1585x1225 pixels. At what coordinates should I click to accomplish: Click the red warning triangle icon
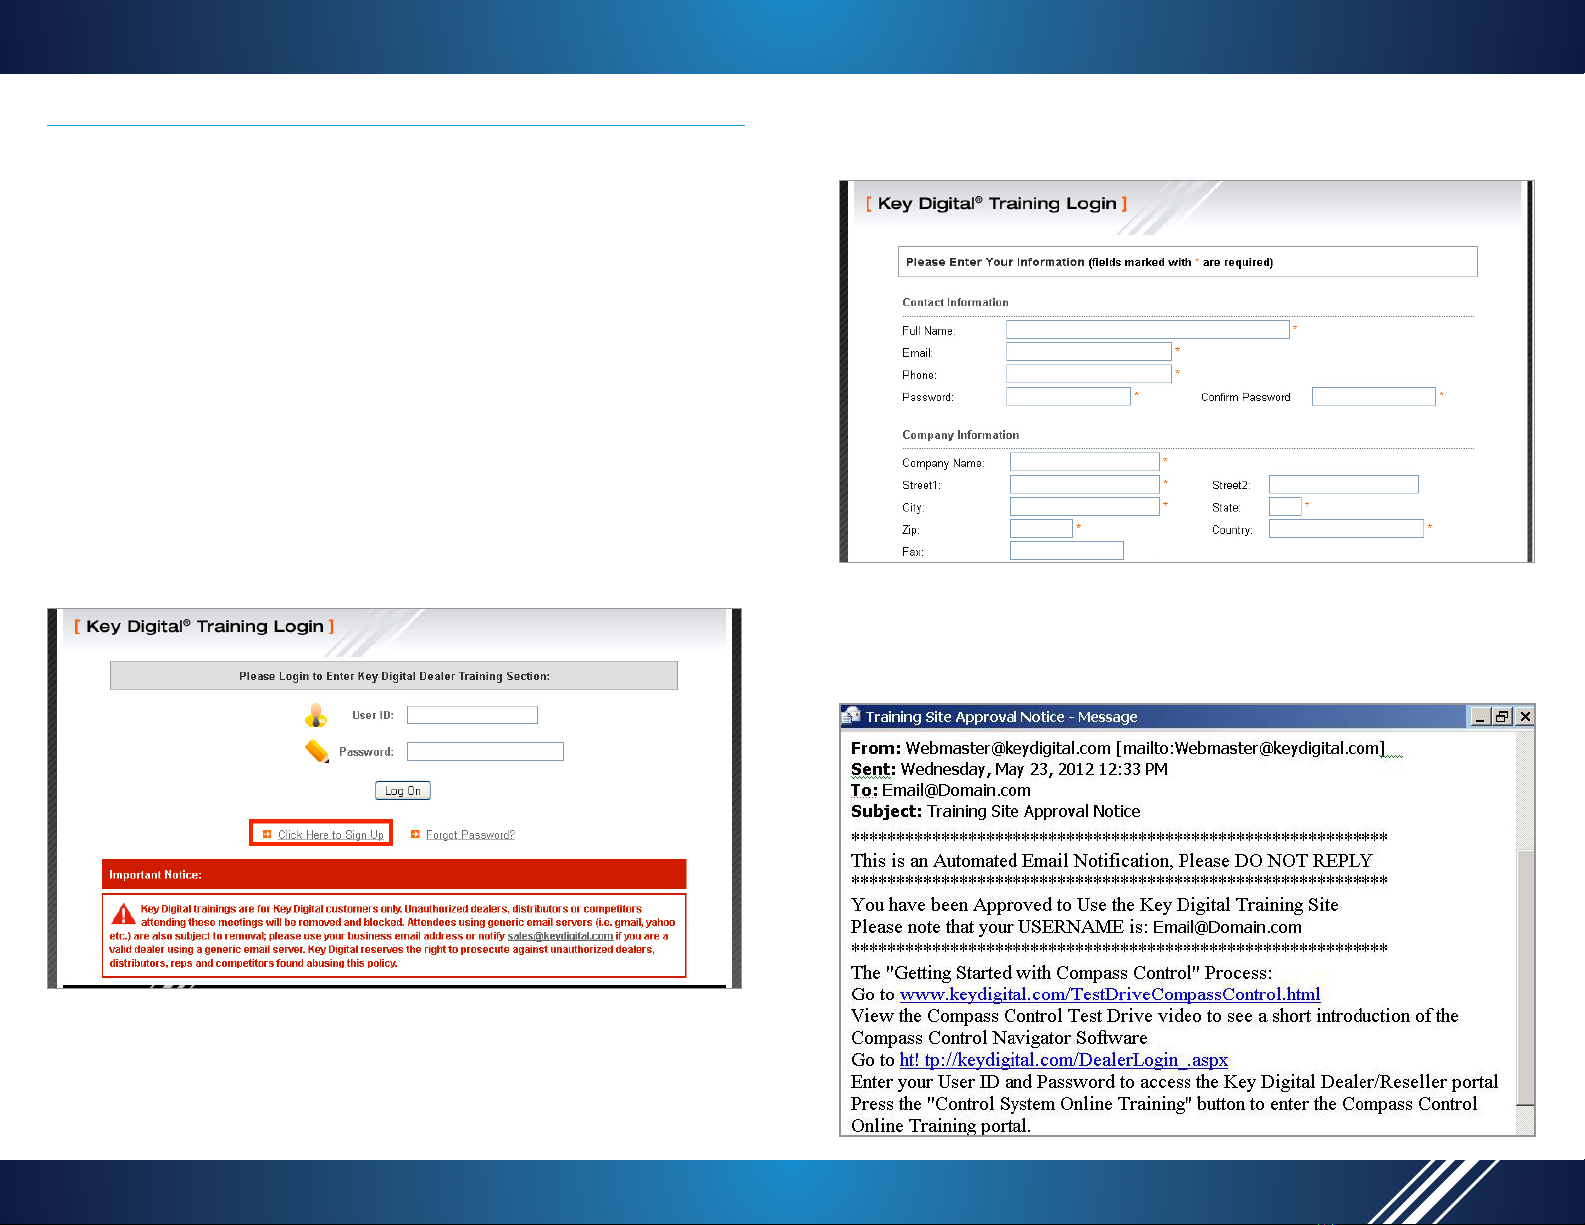tap(123, 914)
